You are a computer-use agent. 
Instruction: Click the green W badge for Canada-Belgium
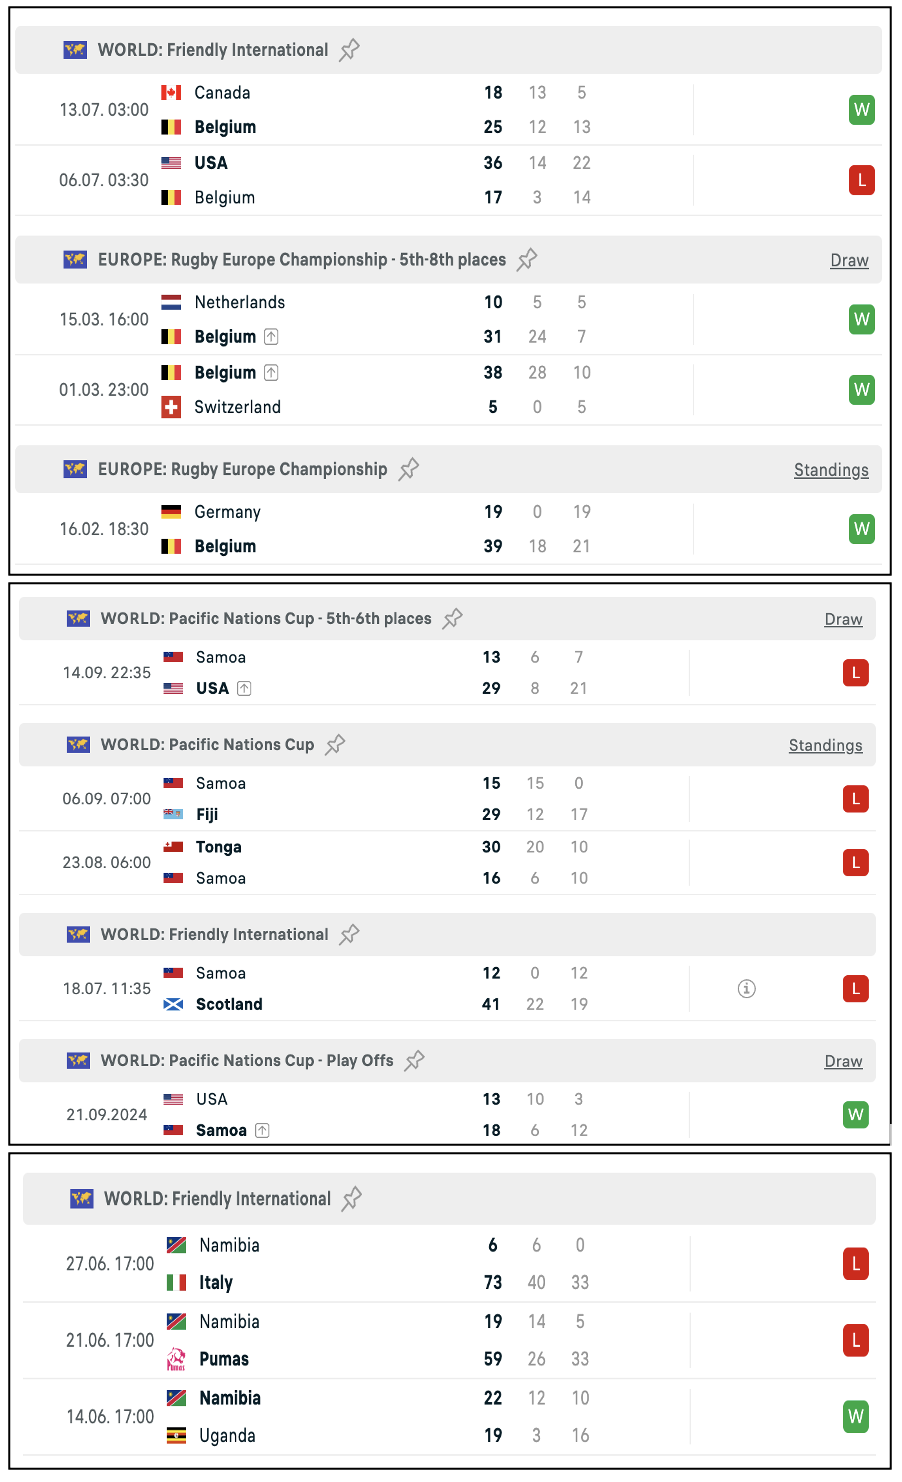[861, 110]
